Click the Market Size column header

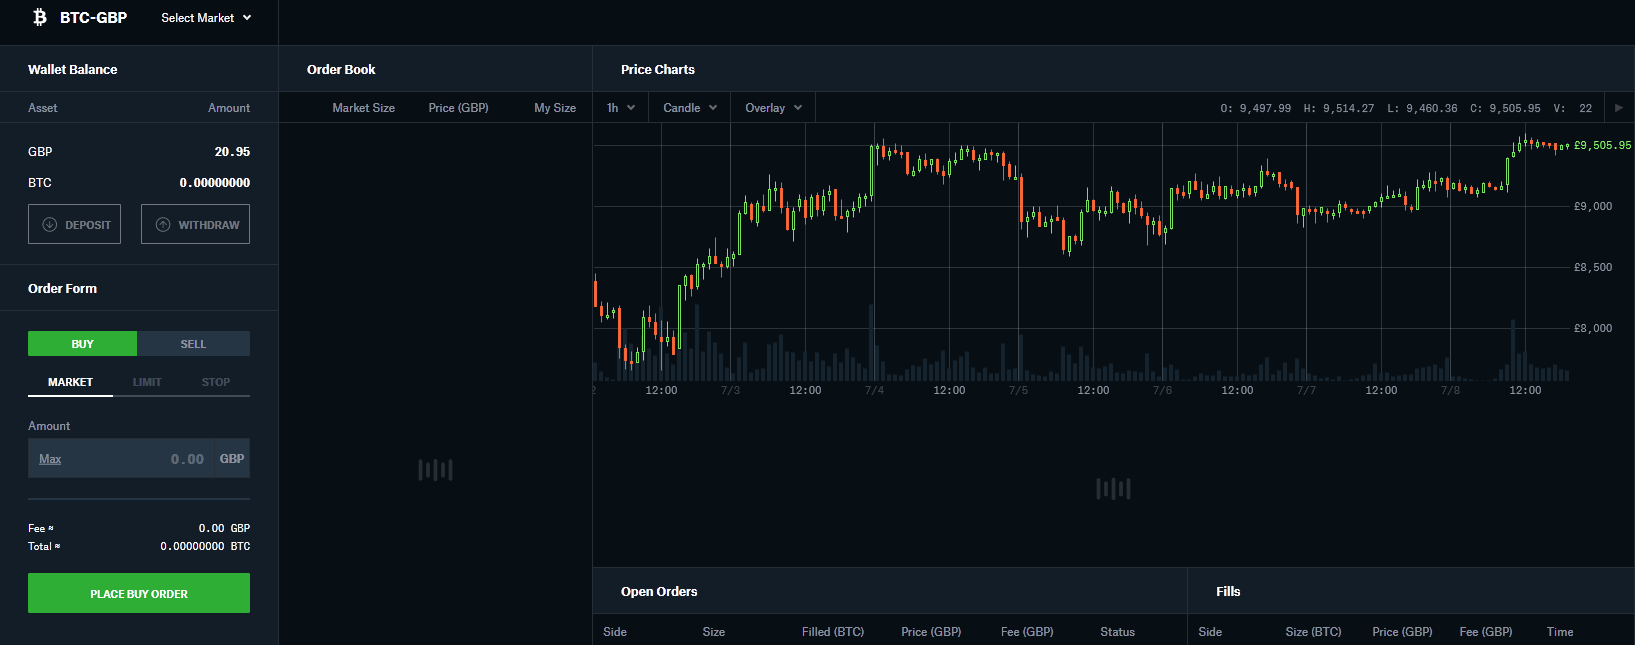coord(363,108)
